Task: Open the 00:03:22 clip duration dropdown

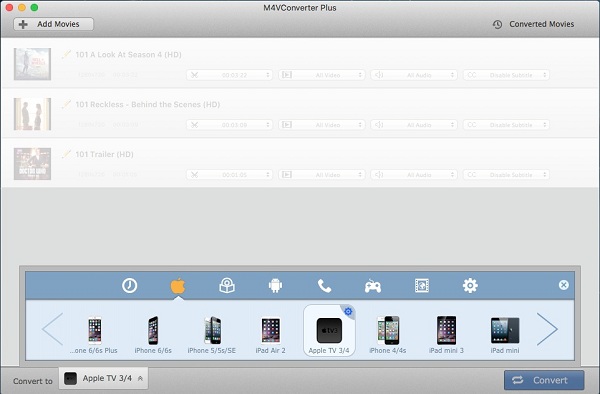Action: tap(229, 75)
